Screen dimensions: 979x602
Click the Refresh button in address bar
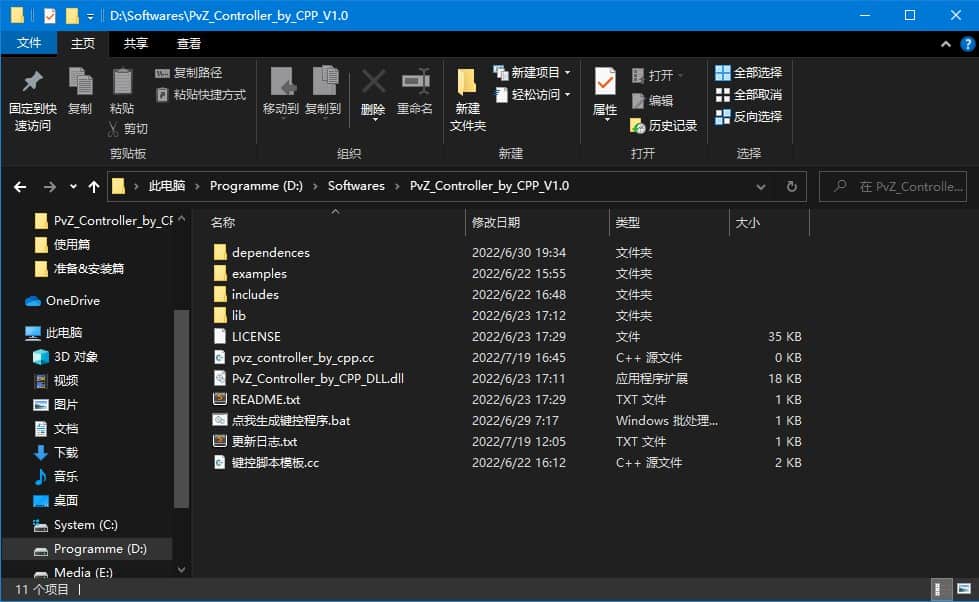point(791,185)
